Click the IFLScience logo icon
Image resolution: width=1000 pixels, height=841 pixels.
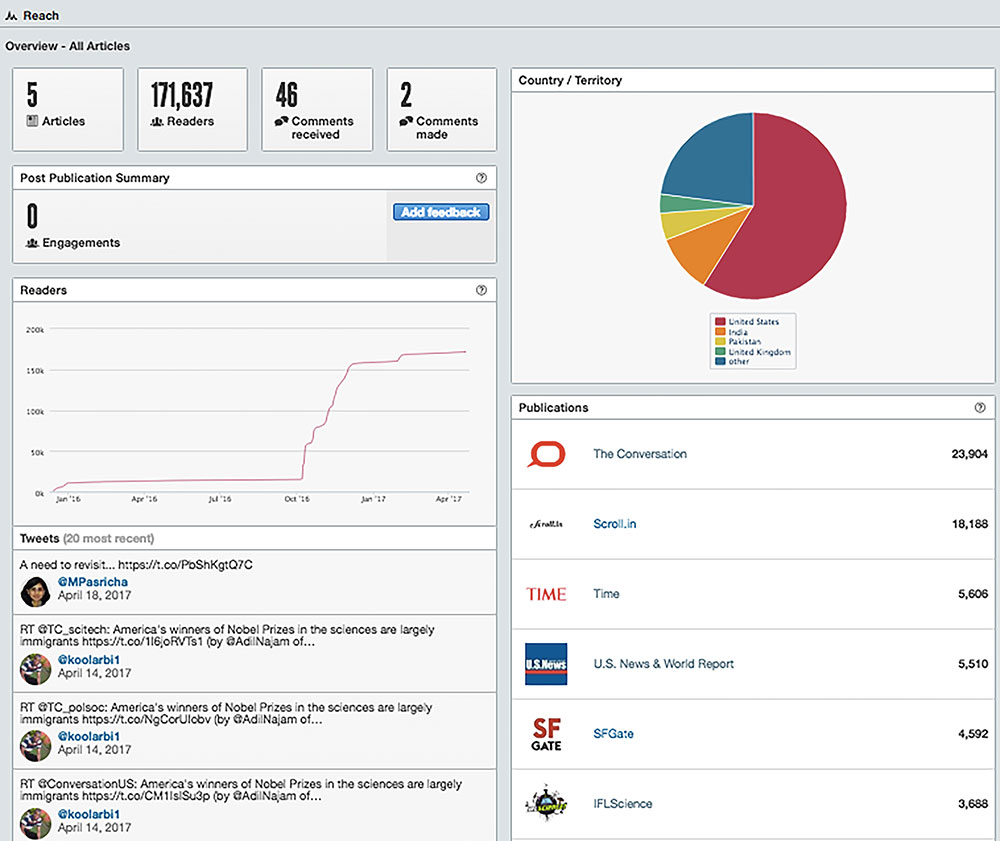click(x=546, y=803)
